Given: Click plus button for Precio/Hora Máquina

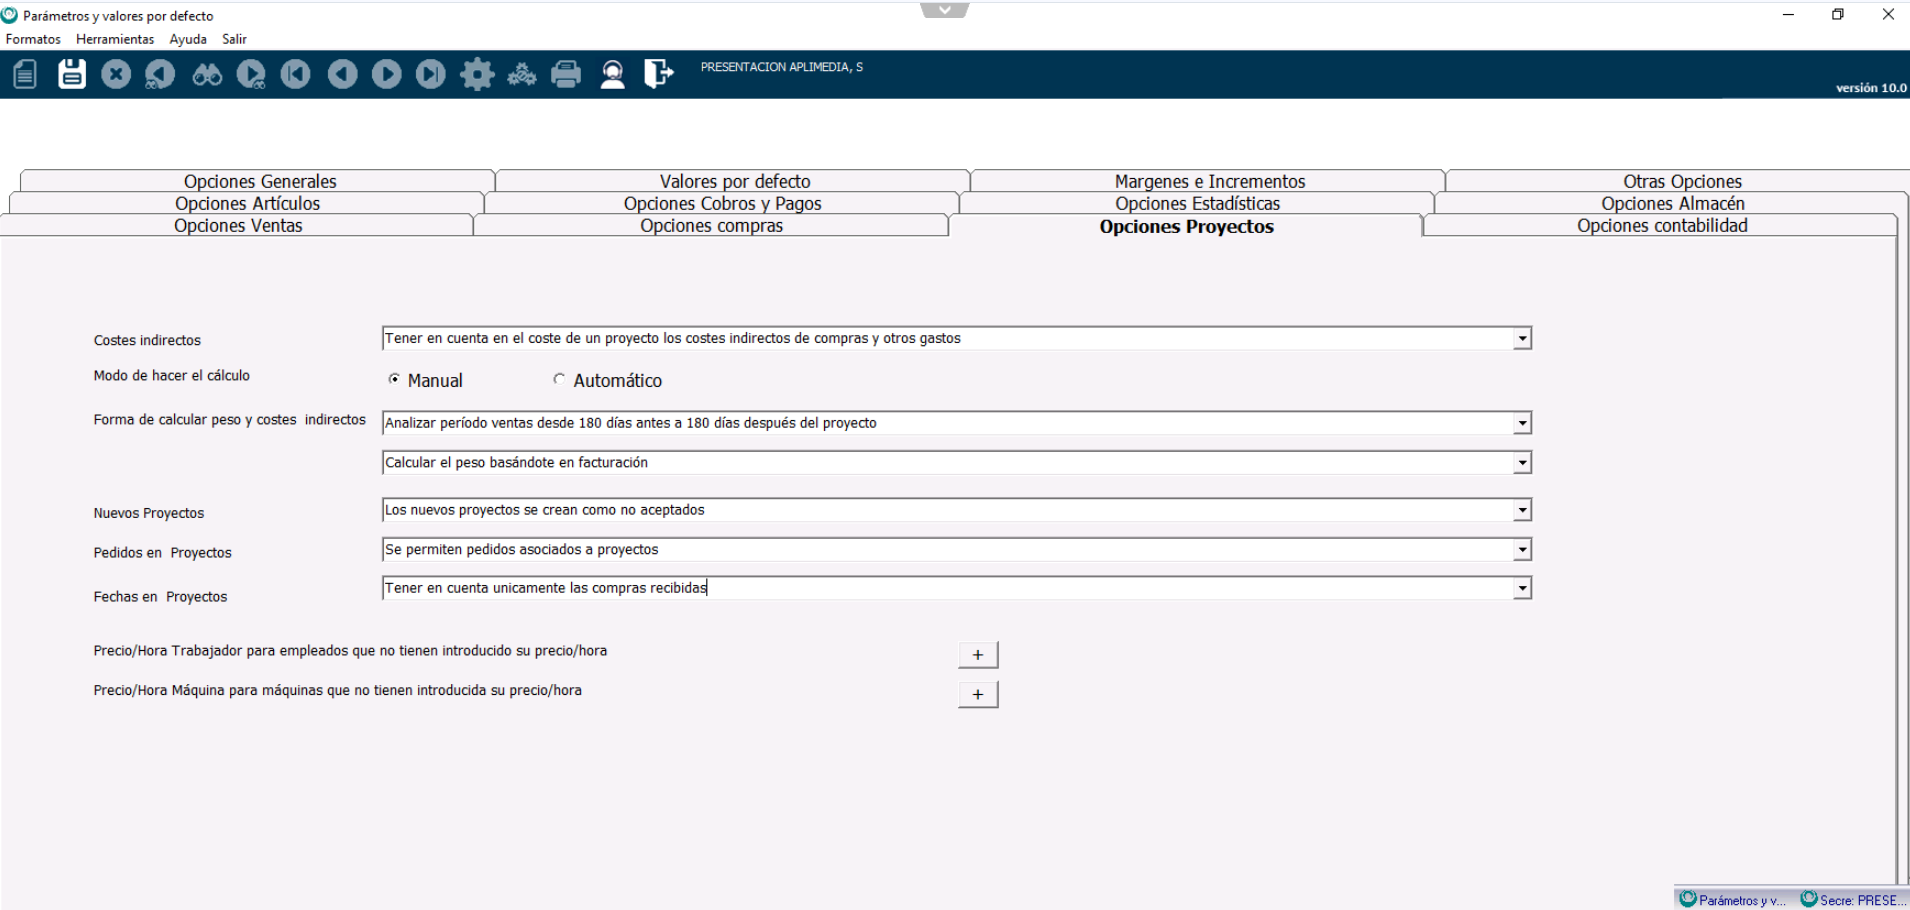Looking at the screenshot, I should [x=977, y=695].
